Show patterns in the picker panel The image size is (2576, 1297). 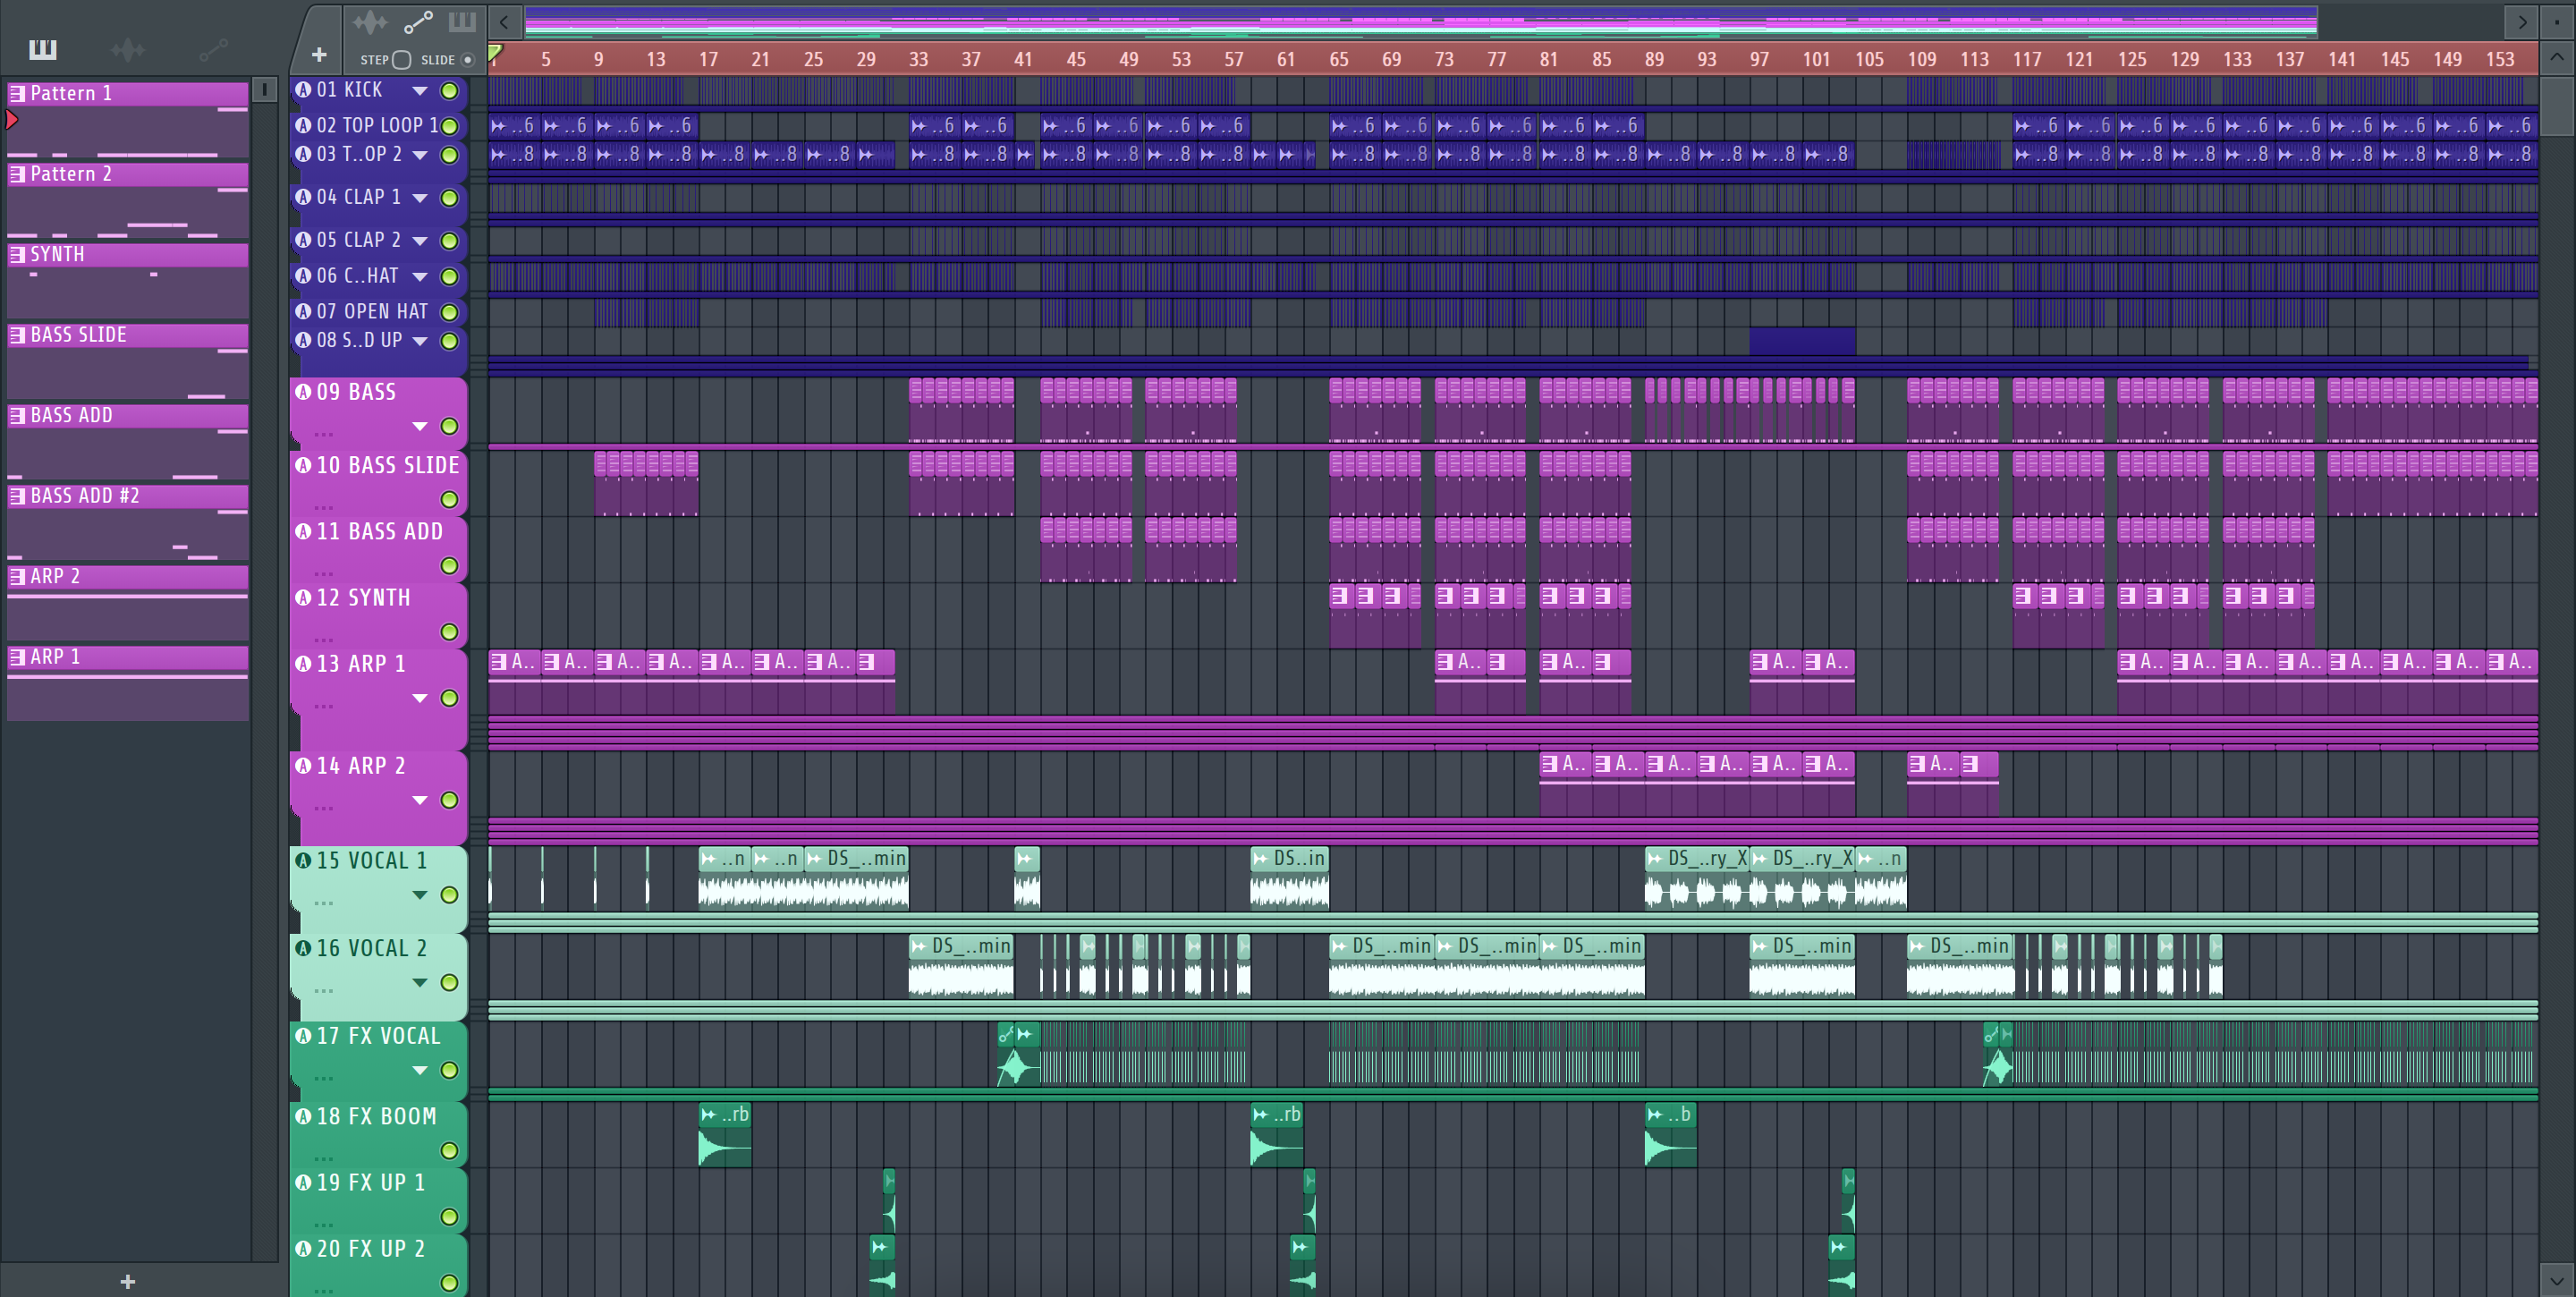coord(42,49)
